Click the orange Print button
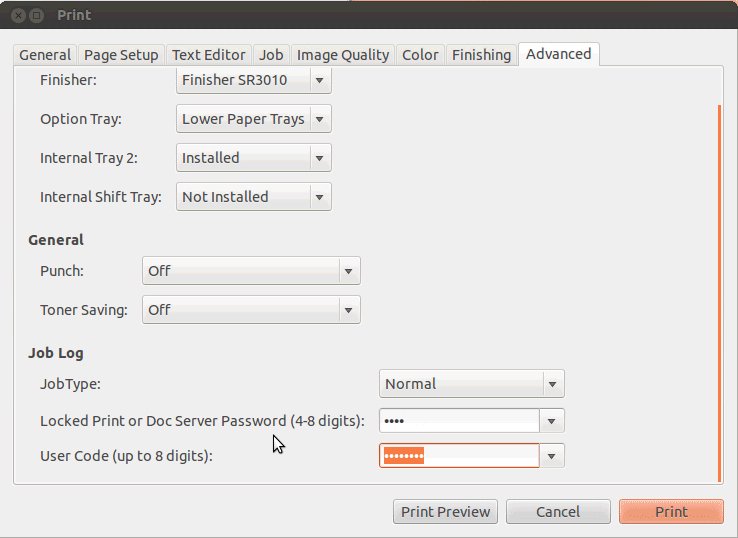Screen dimensions: 738x538 pyautogui.click(x=671, y=512)
